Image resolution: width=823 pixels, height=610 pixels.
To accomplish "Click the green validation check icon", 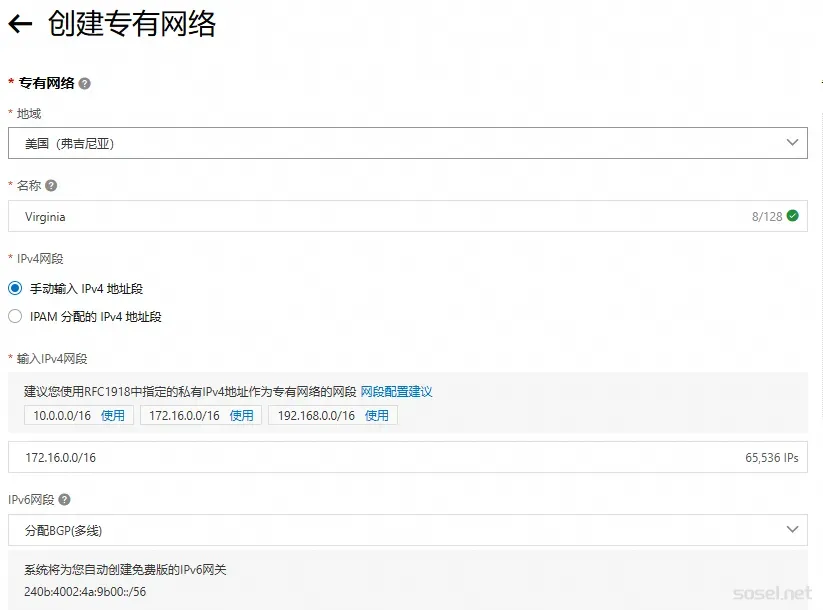I will click(x=793, y=216).
